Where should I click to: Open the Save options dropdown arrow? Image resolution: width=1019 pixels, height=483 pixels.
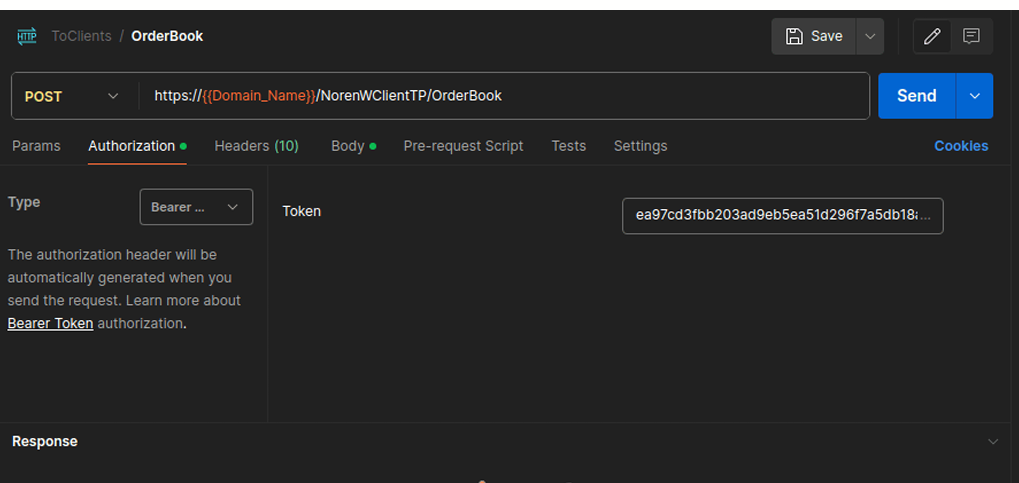(870, 36)
